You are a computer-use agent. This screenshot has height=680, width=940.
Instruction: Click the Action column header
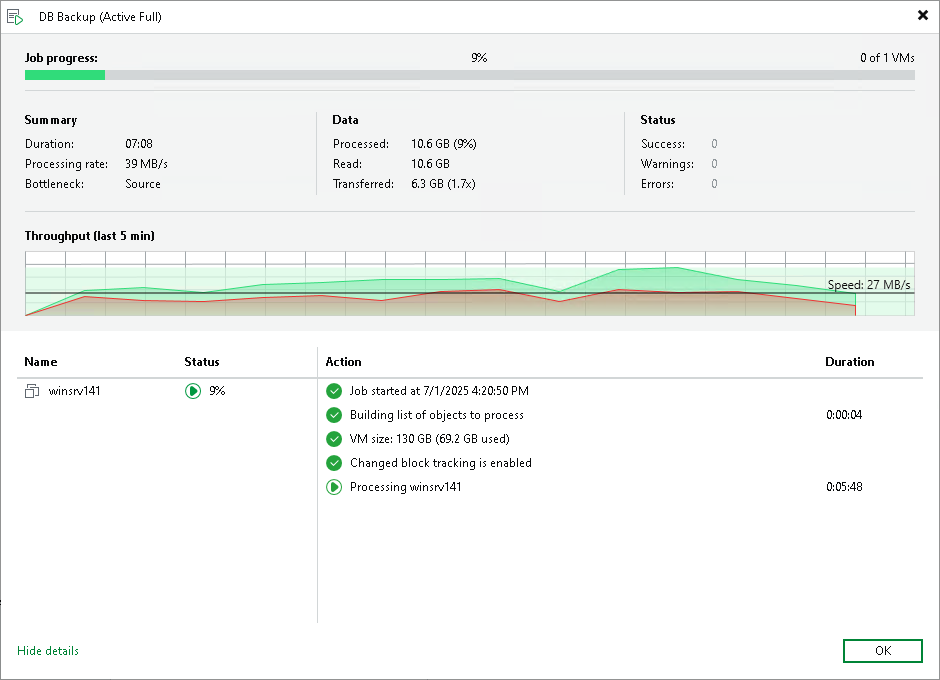344,362
